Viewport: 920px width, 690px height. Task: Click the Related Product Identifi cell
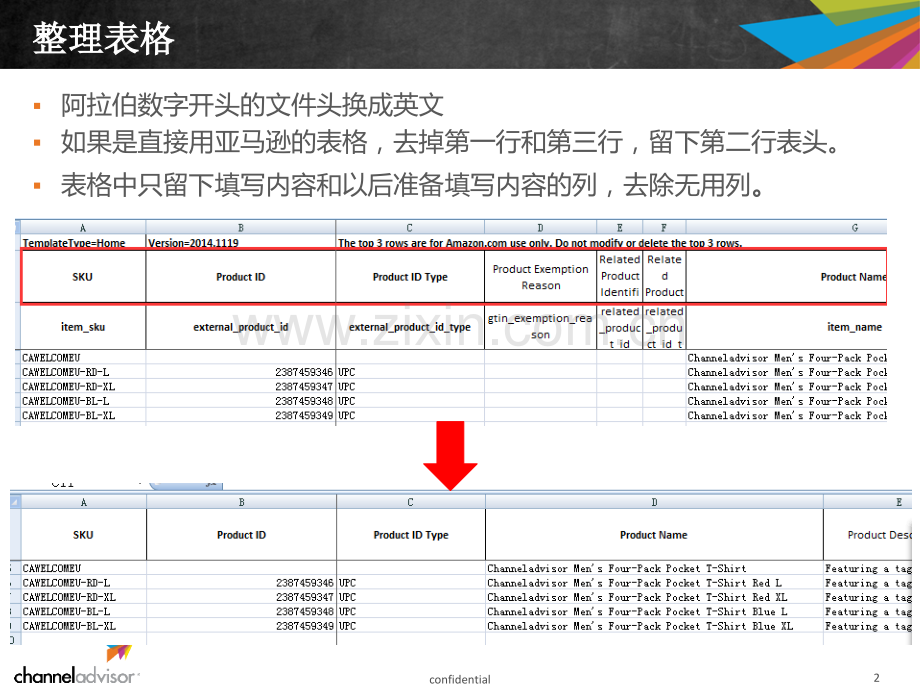pos(620,276)
